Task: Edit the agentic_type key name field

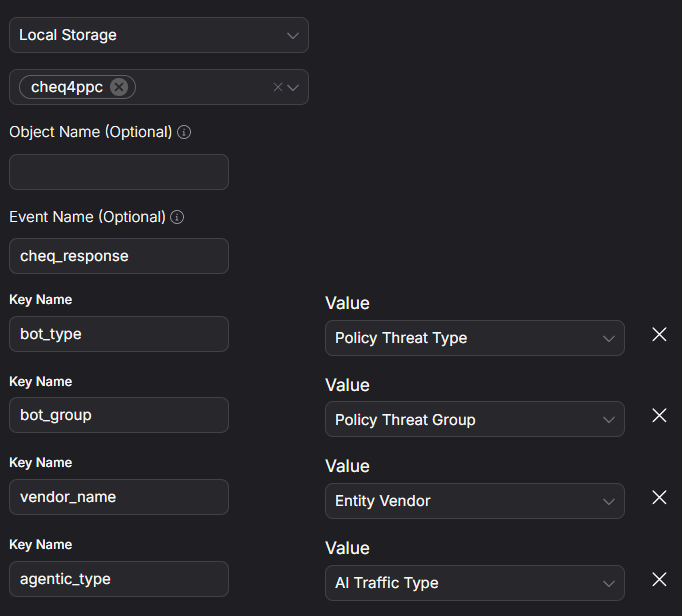Action: [119, 579]
